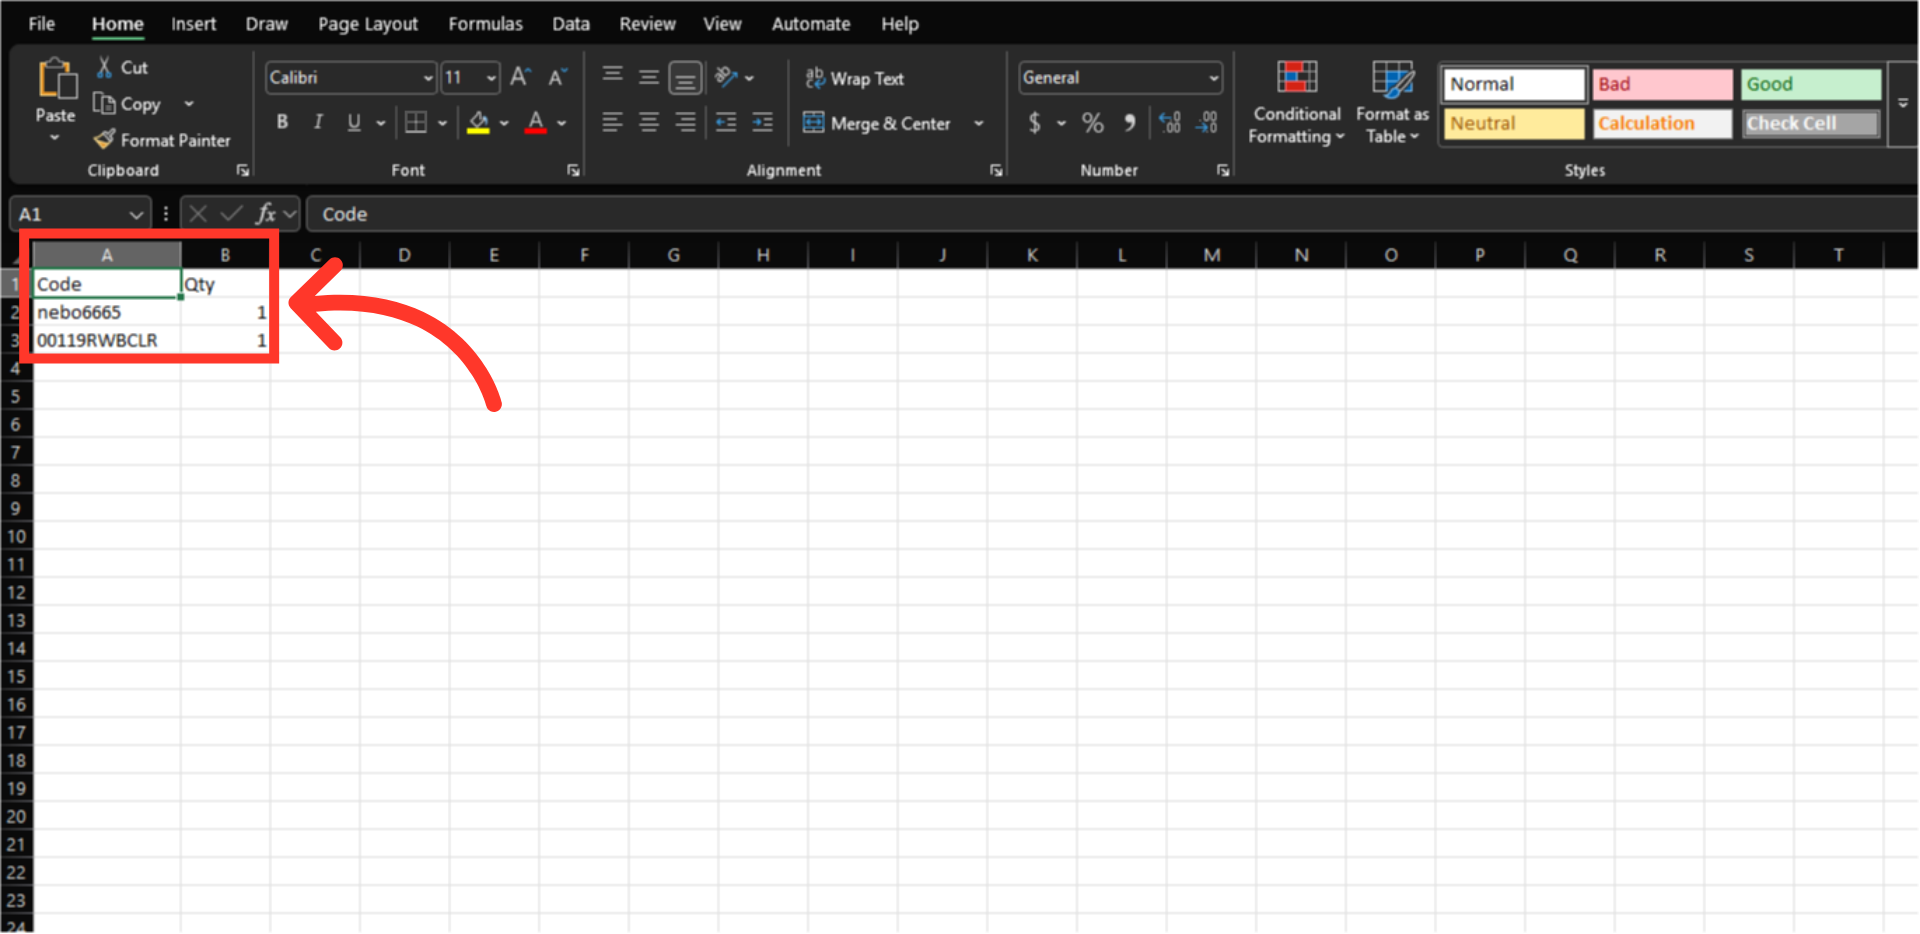Screen dimensions: 1920x934
Task: Expand Merge & Center options arrow
Action: click(979, 123)
